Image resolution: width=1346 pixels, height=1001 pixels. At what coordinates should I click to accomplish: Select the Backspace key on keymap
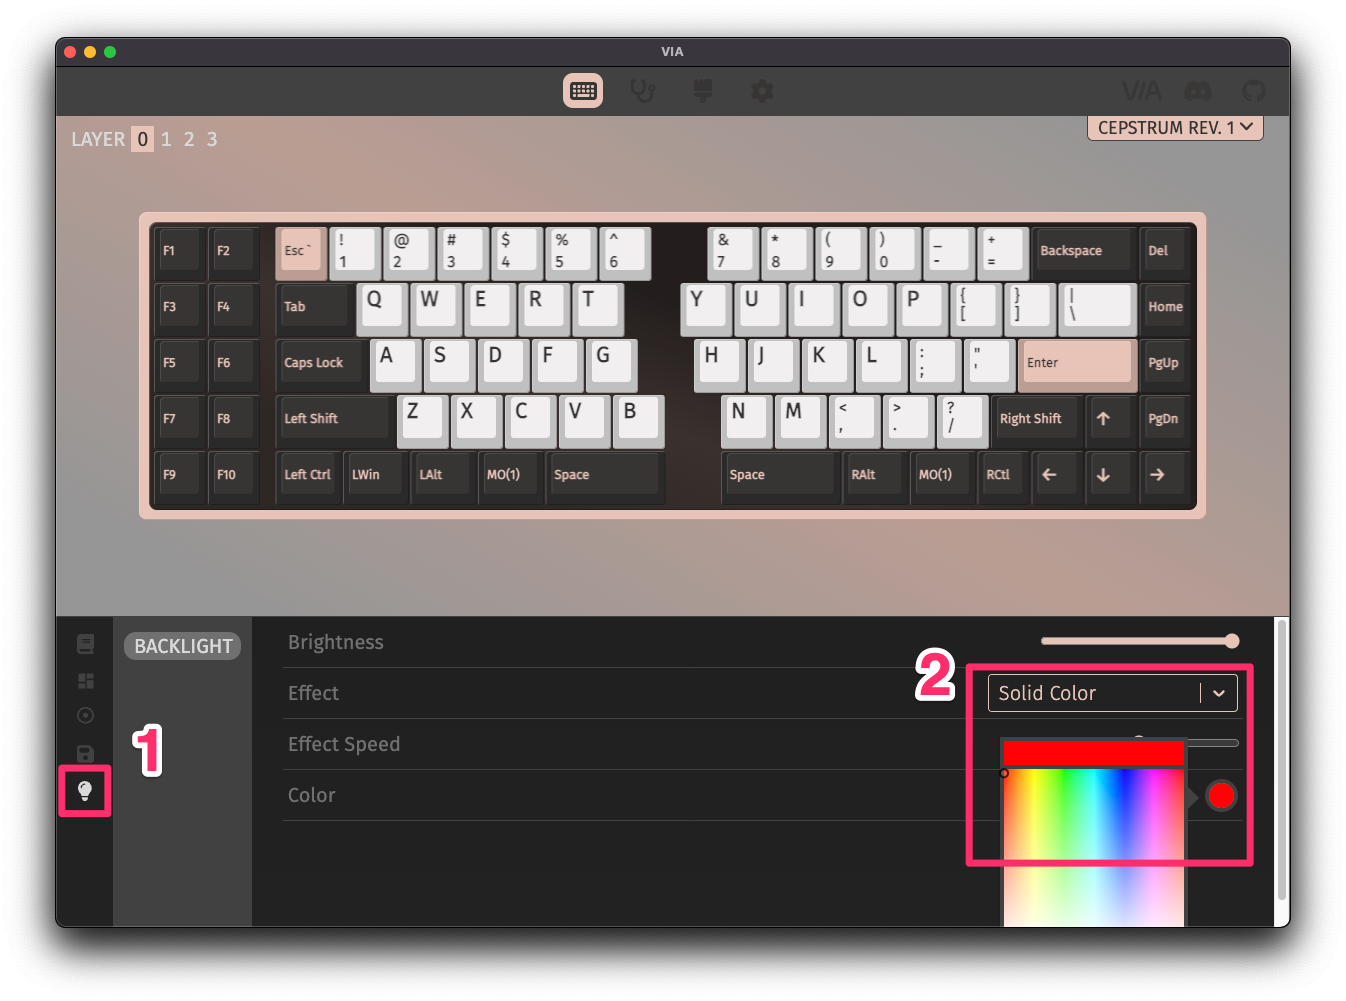tap(1082, 250)
